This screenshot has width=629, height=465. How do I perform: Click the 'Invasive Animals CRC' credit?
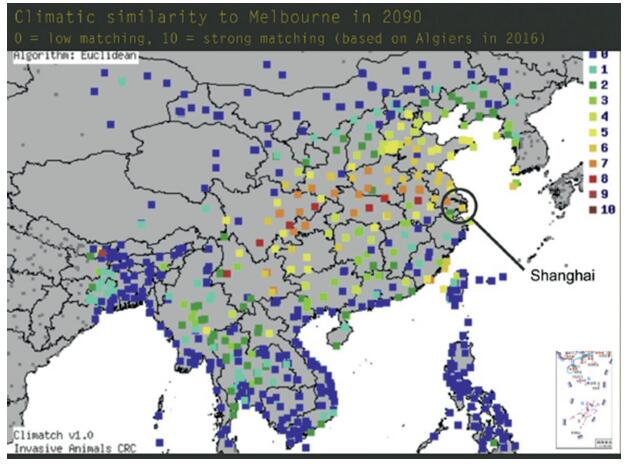74,448
